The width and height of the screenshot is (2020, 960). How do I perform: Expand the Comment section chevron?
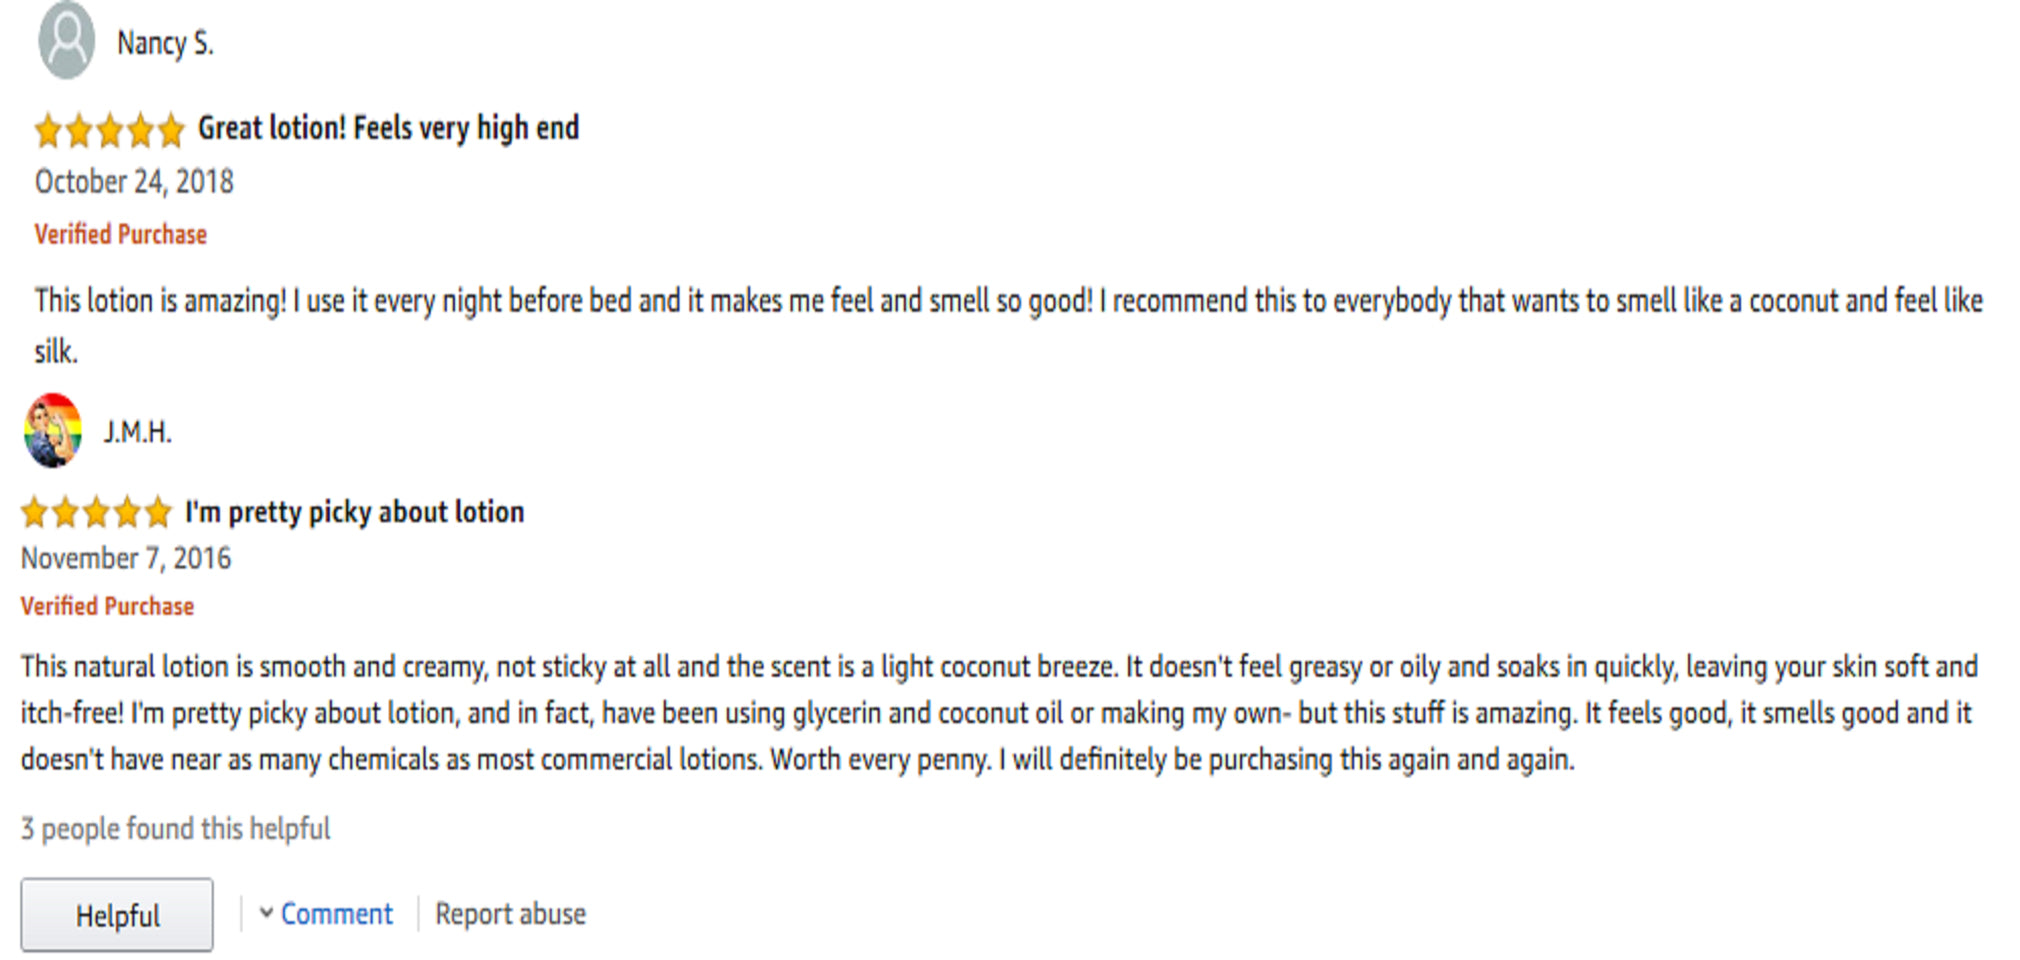click(266, 913)
